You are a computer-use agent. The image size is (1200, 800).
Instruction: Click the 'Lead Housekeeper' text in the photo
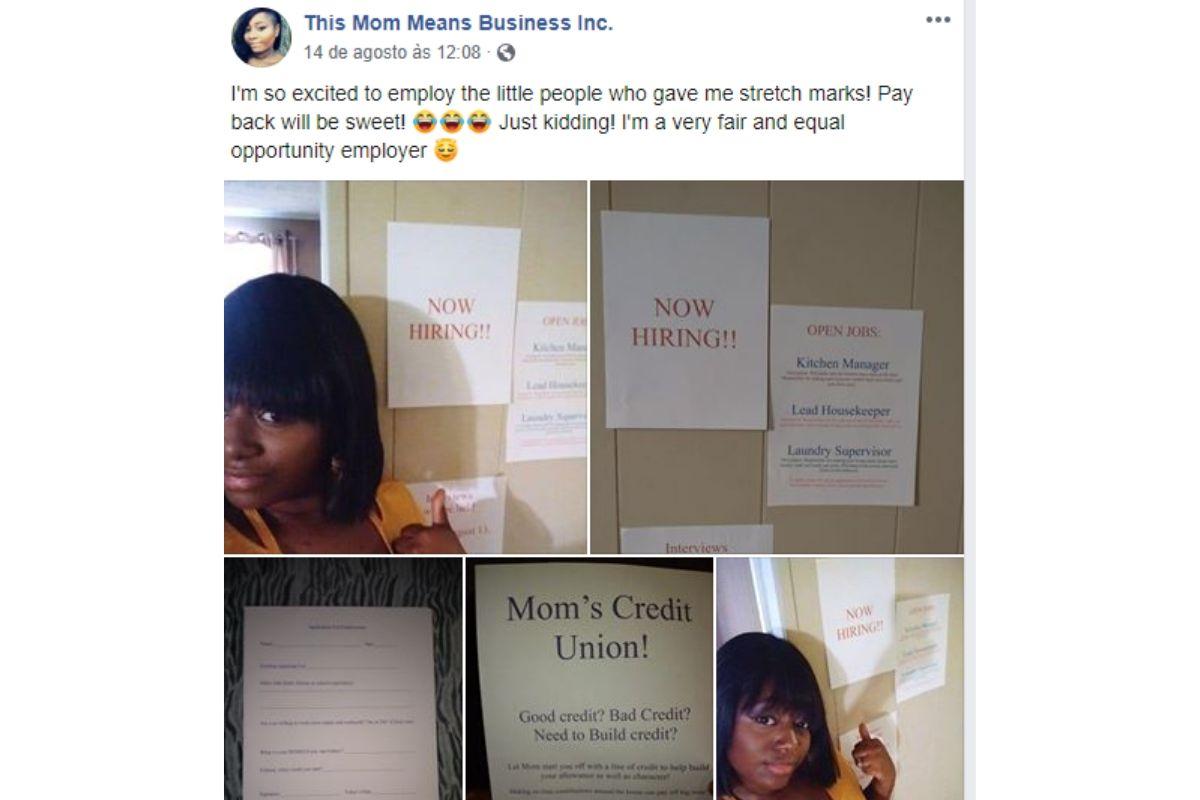(842, 410)
